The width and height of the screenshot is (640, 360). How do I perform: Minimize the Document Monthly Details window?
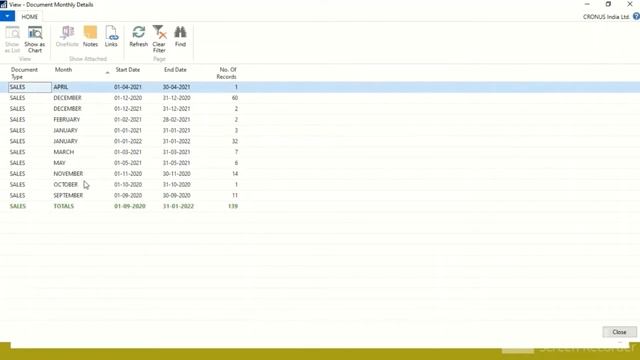coord(587,4)
